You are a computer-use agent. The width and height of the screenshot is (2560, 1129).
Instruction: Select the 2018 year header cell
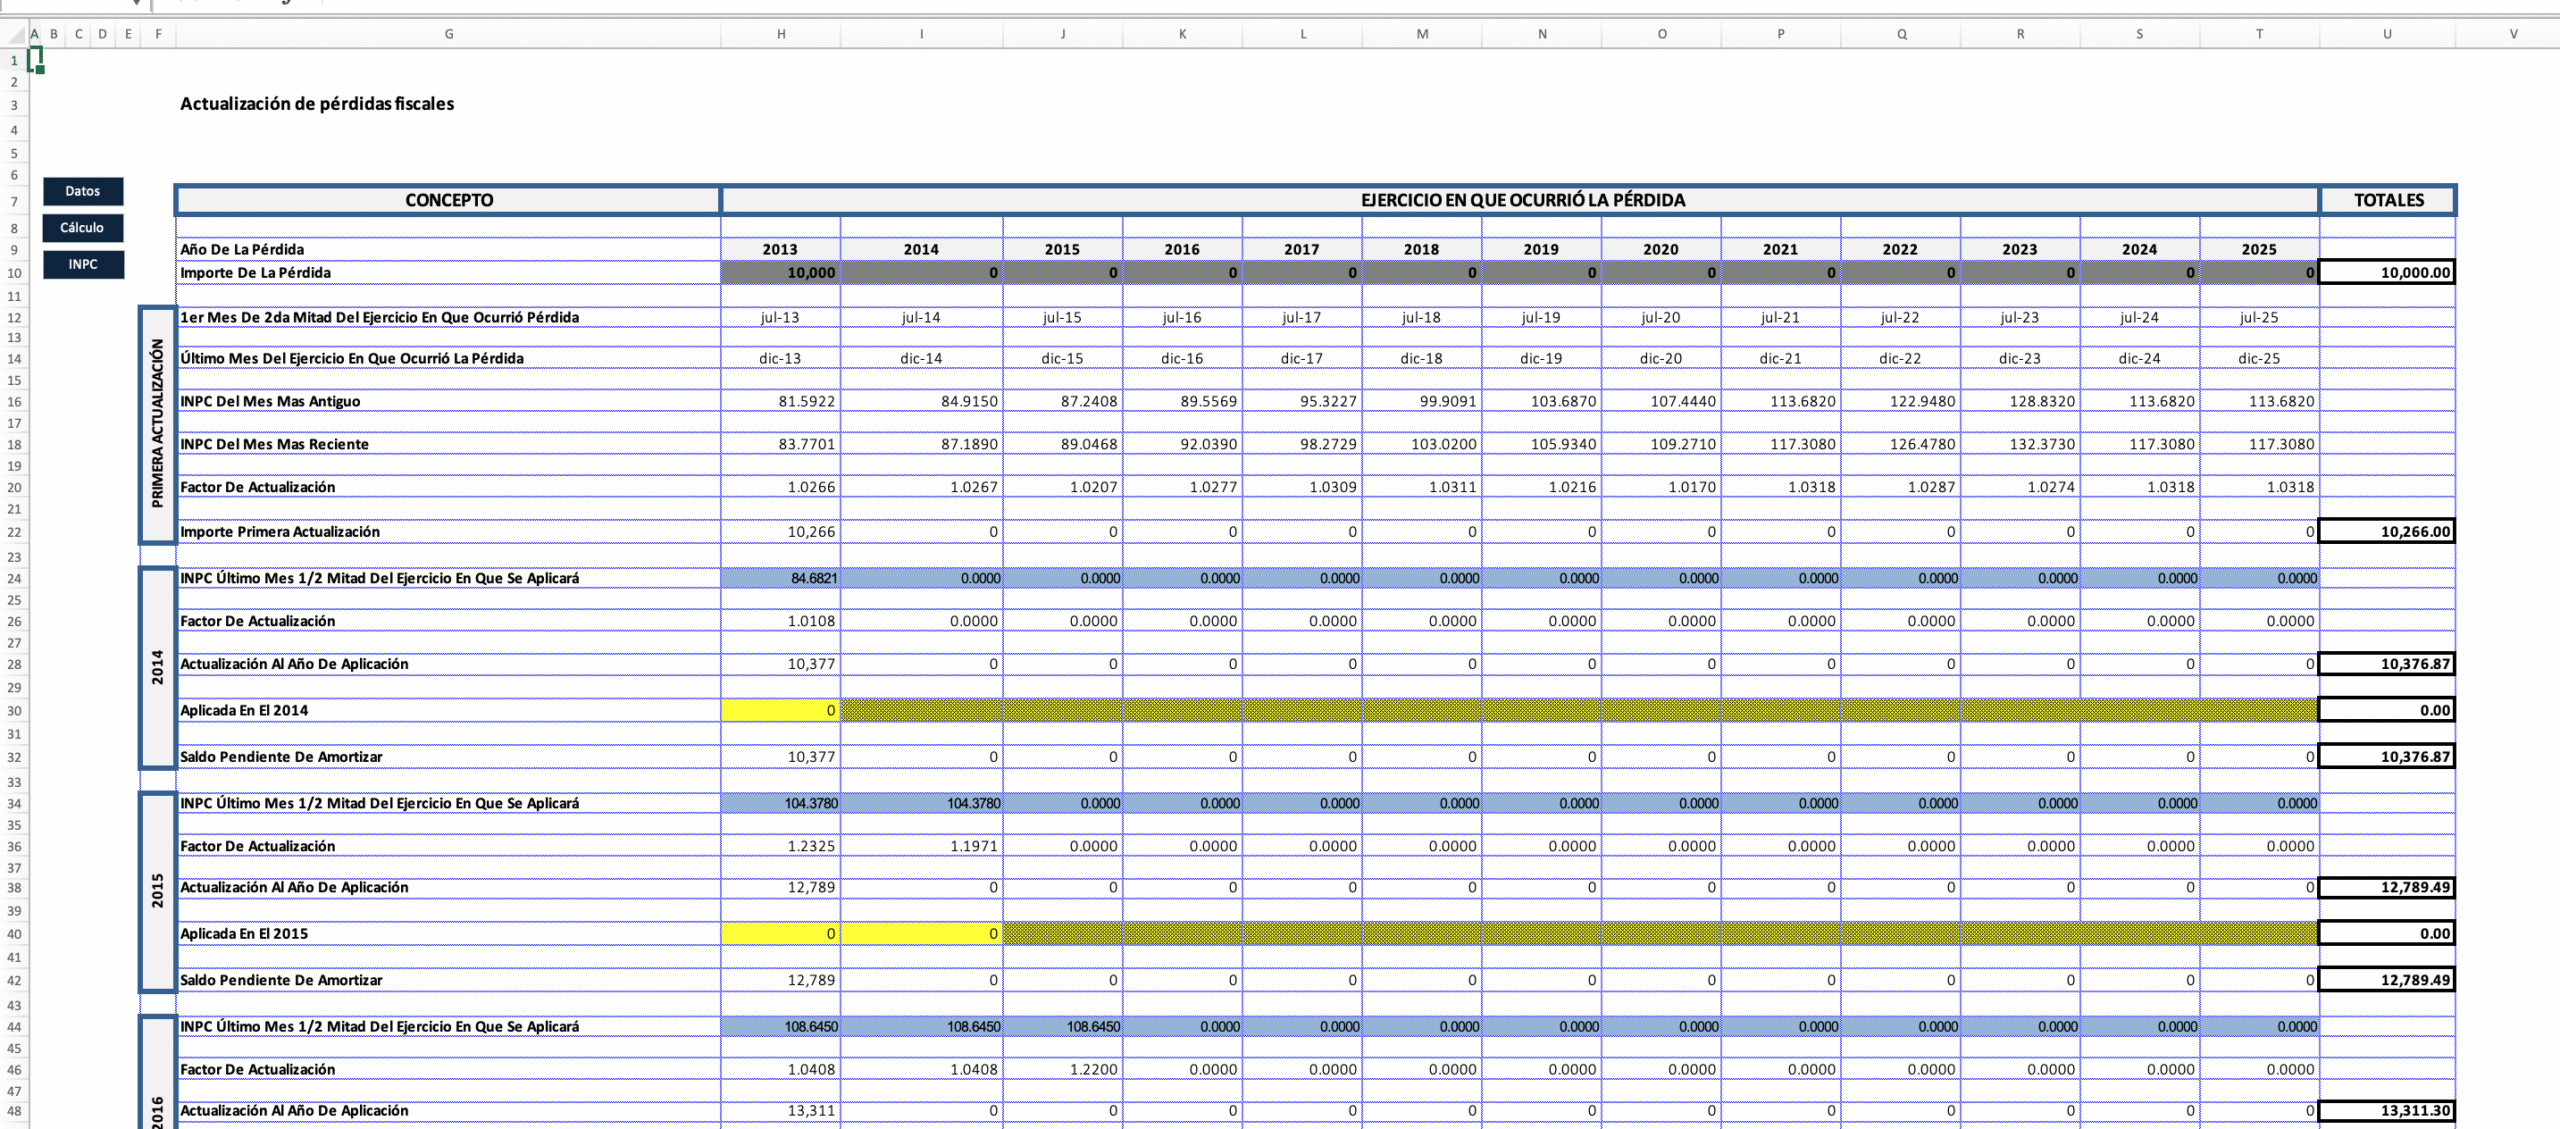click(x=1421, y=250)
